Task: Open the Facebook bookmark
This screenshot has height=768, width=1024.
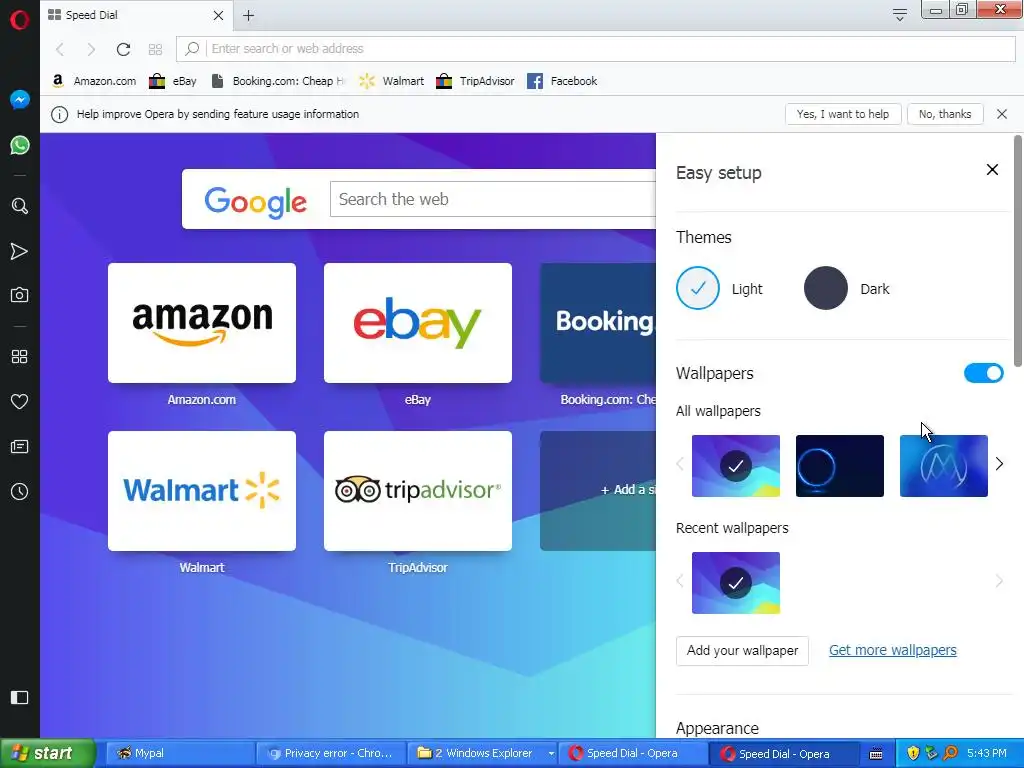Action: tap(562, 81)
